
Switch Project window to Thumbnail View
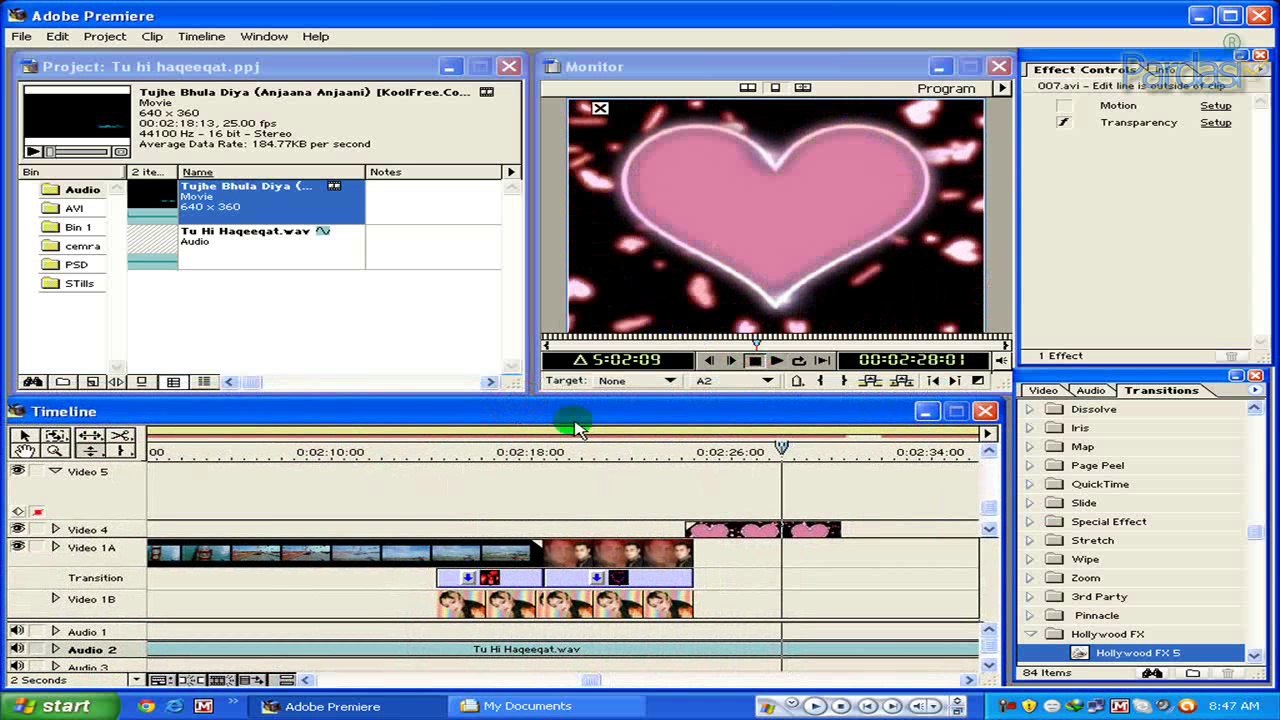point(173,382)
